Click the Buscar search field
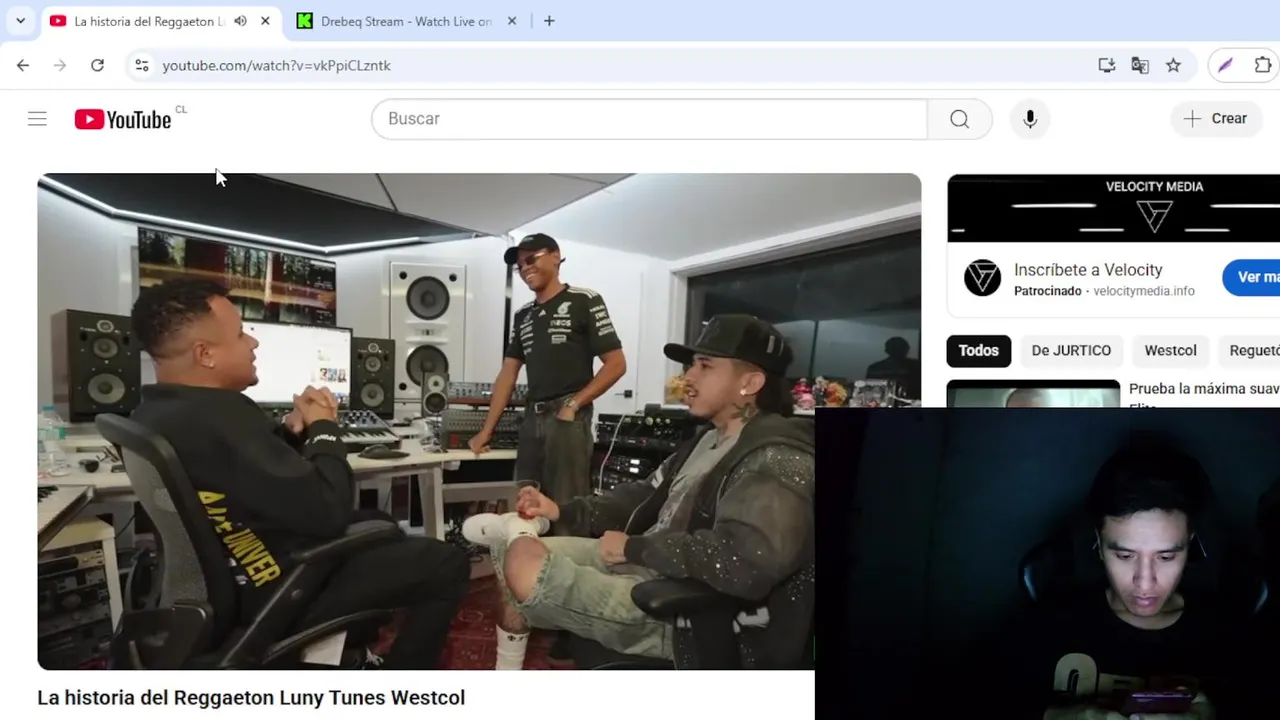 click(x=649, y=119)
